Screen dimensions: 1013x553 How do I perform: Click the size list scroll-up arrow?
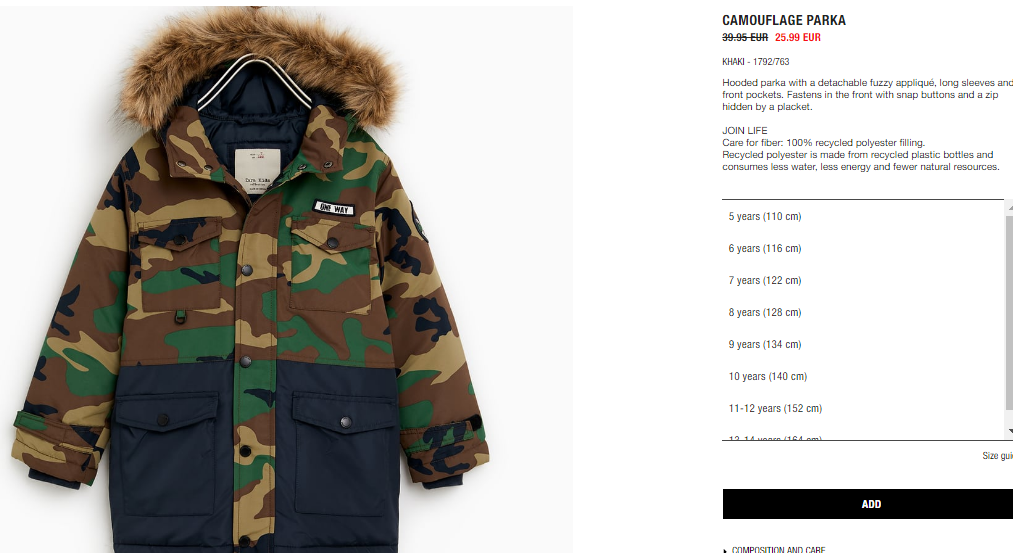click(x=1010, y=207)
